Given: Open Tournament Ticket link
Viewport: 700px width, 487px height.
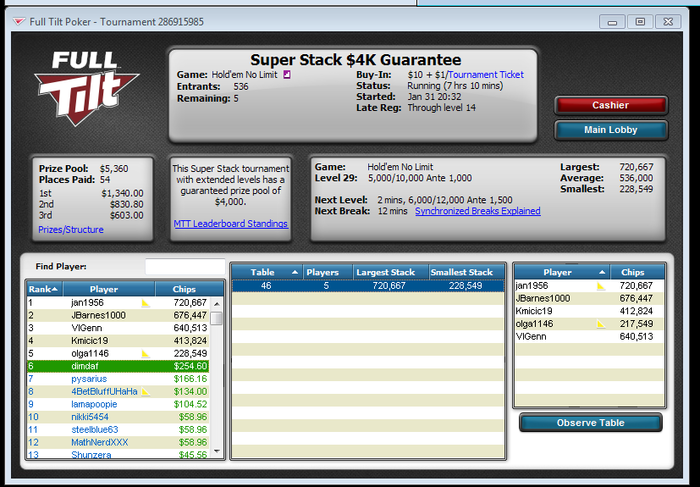Looking at the screenshot, I should 486,75.
